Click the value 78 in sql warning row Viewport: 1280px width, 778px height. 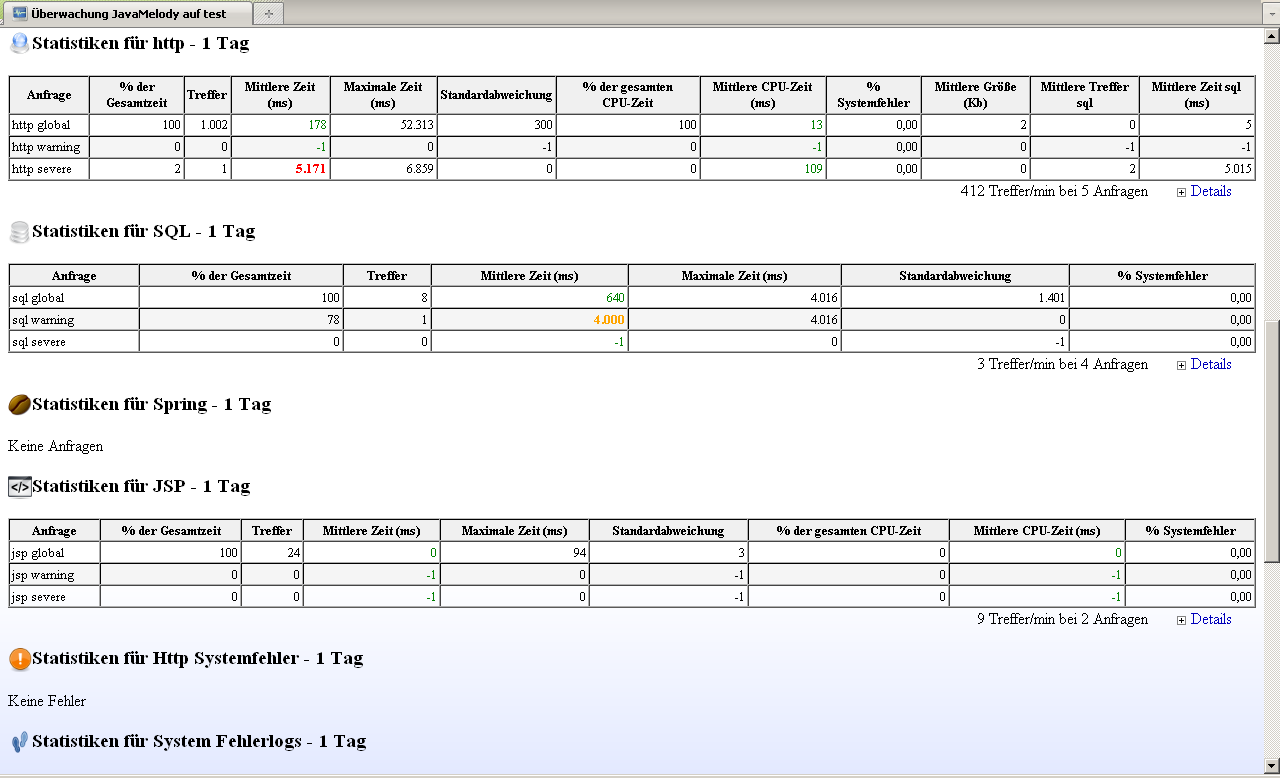(x=332, y=320)
